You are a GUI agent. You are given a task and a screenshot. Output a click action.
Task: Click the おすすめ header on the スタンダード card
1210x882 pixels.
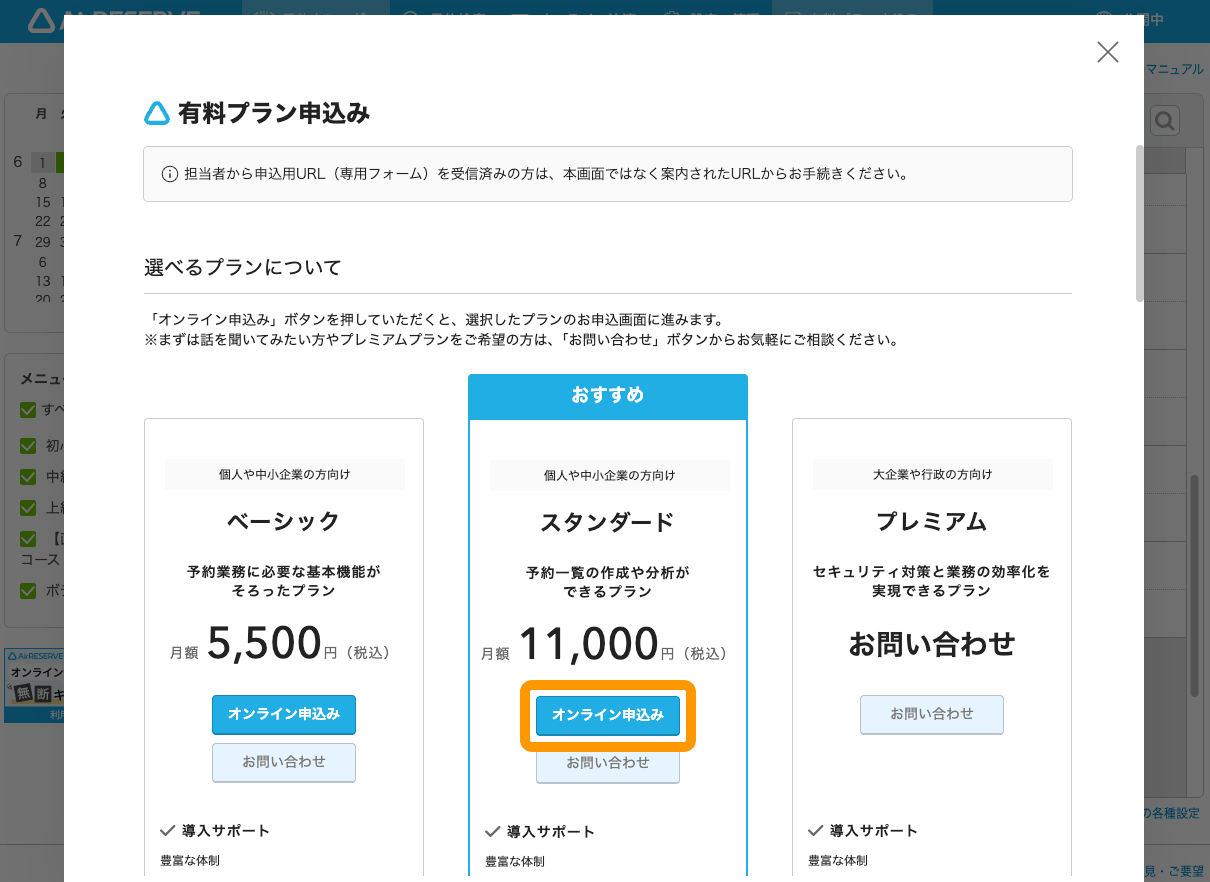click(608, 396)
